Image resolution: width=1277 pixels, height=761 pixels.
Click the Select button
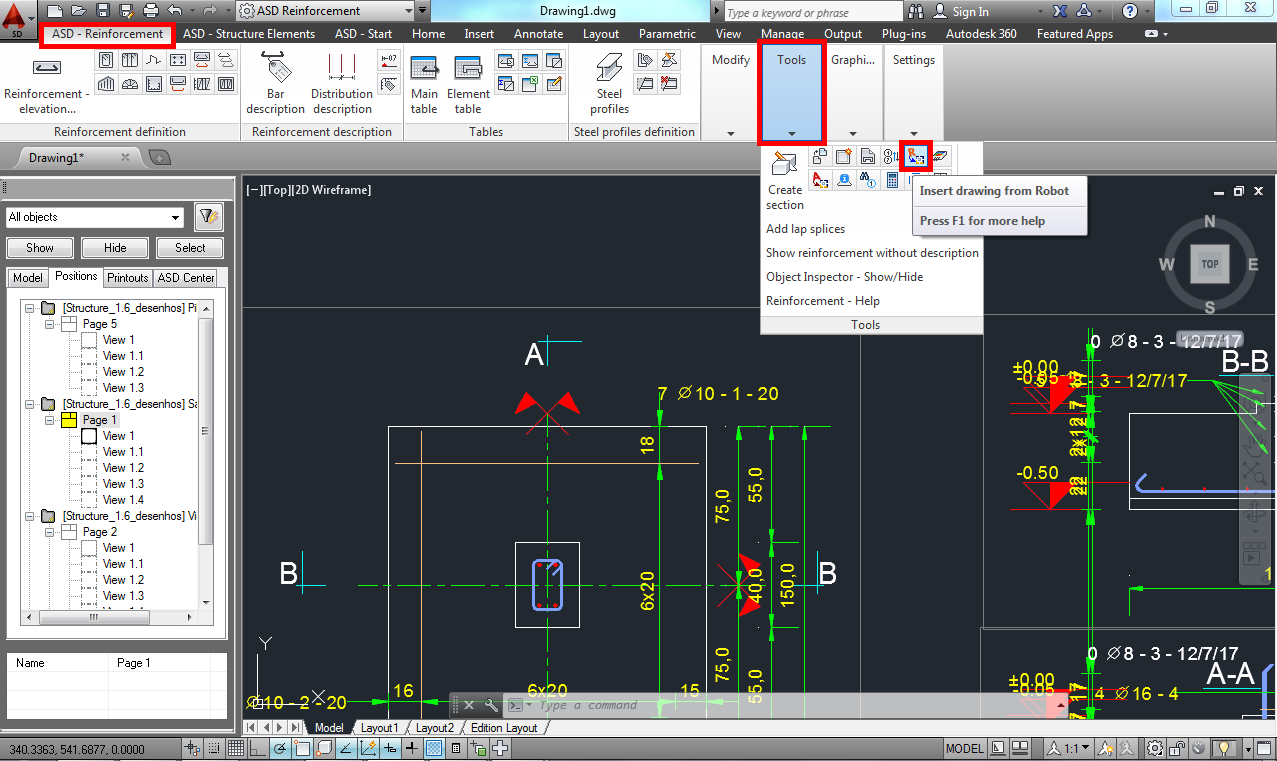coord(190,248)
